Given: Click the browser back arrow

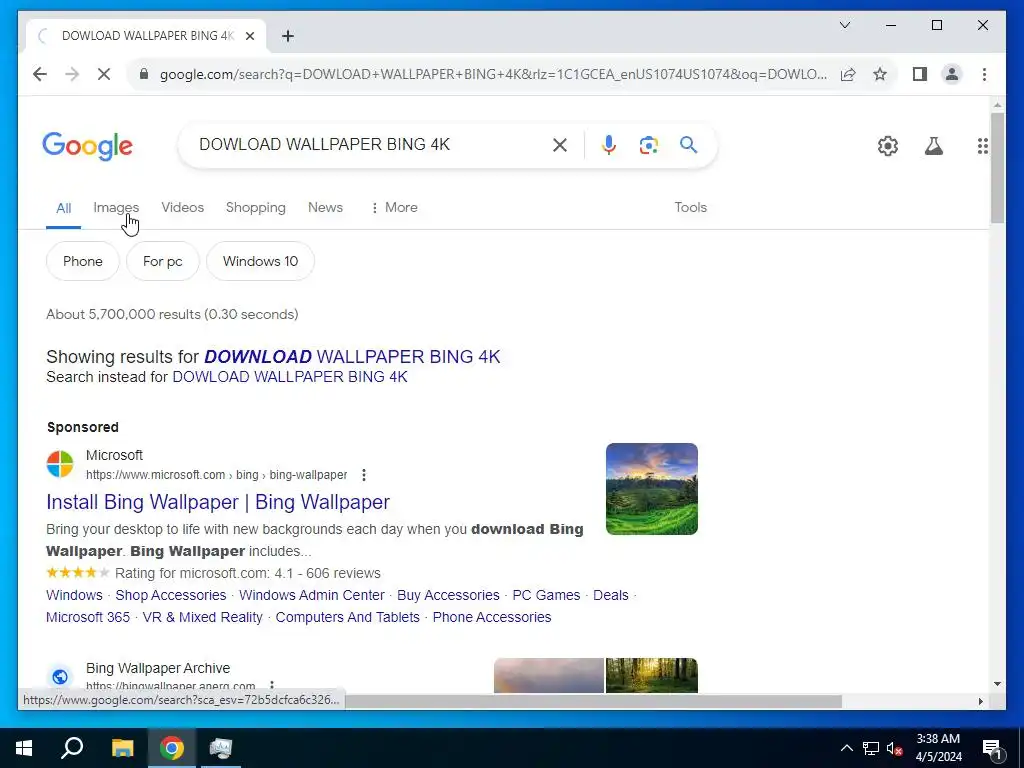Looking at the screenshot, I should click(40, 74).
